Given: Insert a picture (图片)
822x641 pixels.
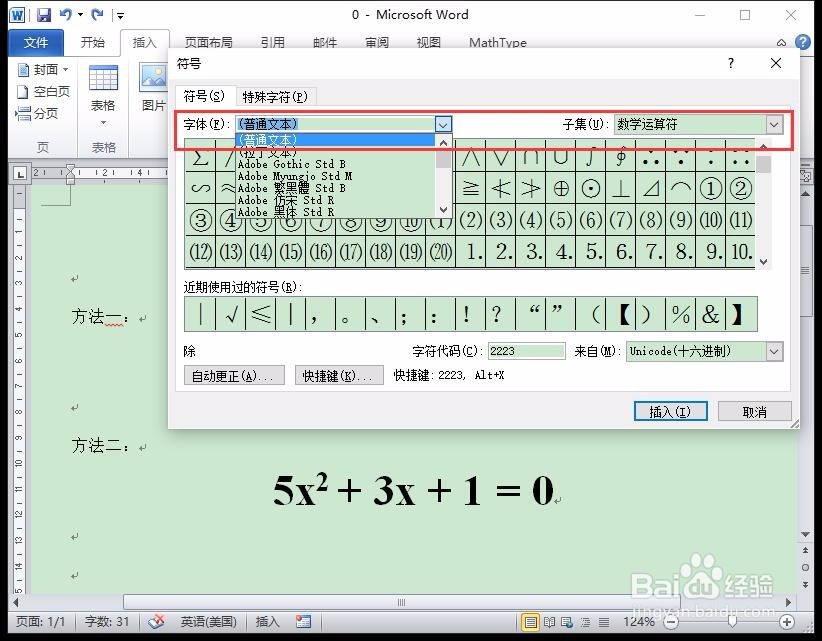Looking at the screenshot, I should 154,86.
